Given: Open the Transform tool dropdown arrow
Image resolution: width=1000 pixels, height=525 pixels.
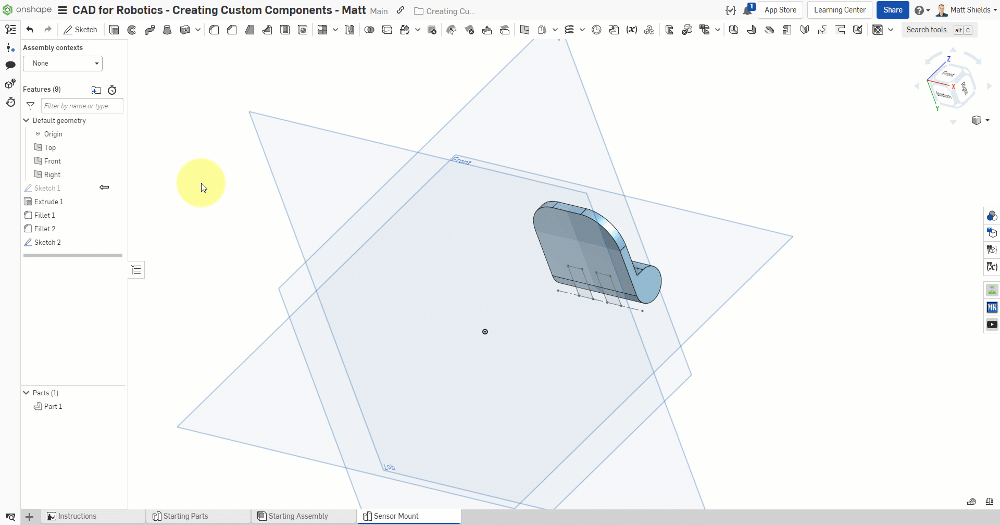Looking at the screenshot, I should coord(418,29).
